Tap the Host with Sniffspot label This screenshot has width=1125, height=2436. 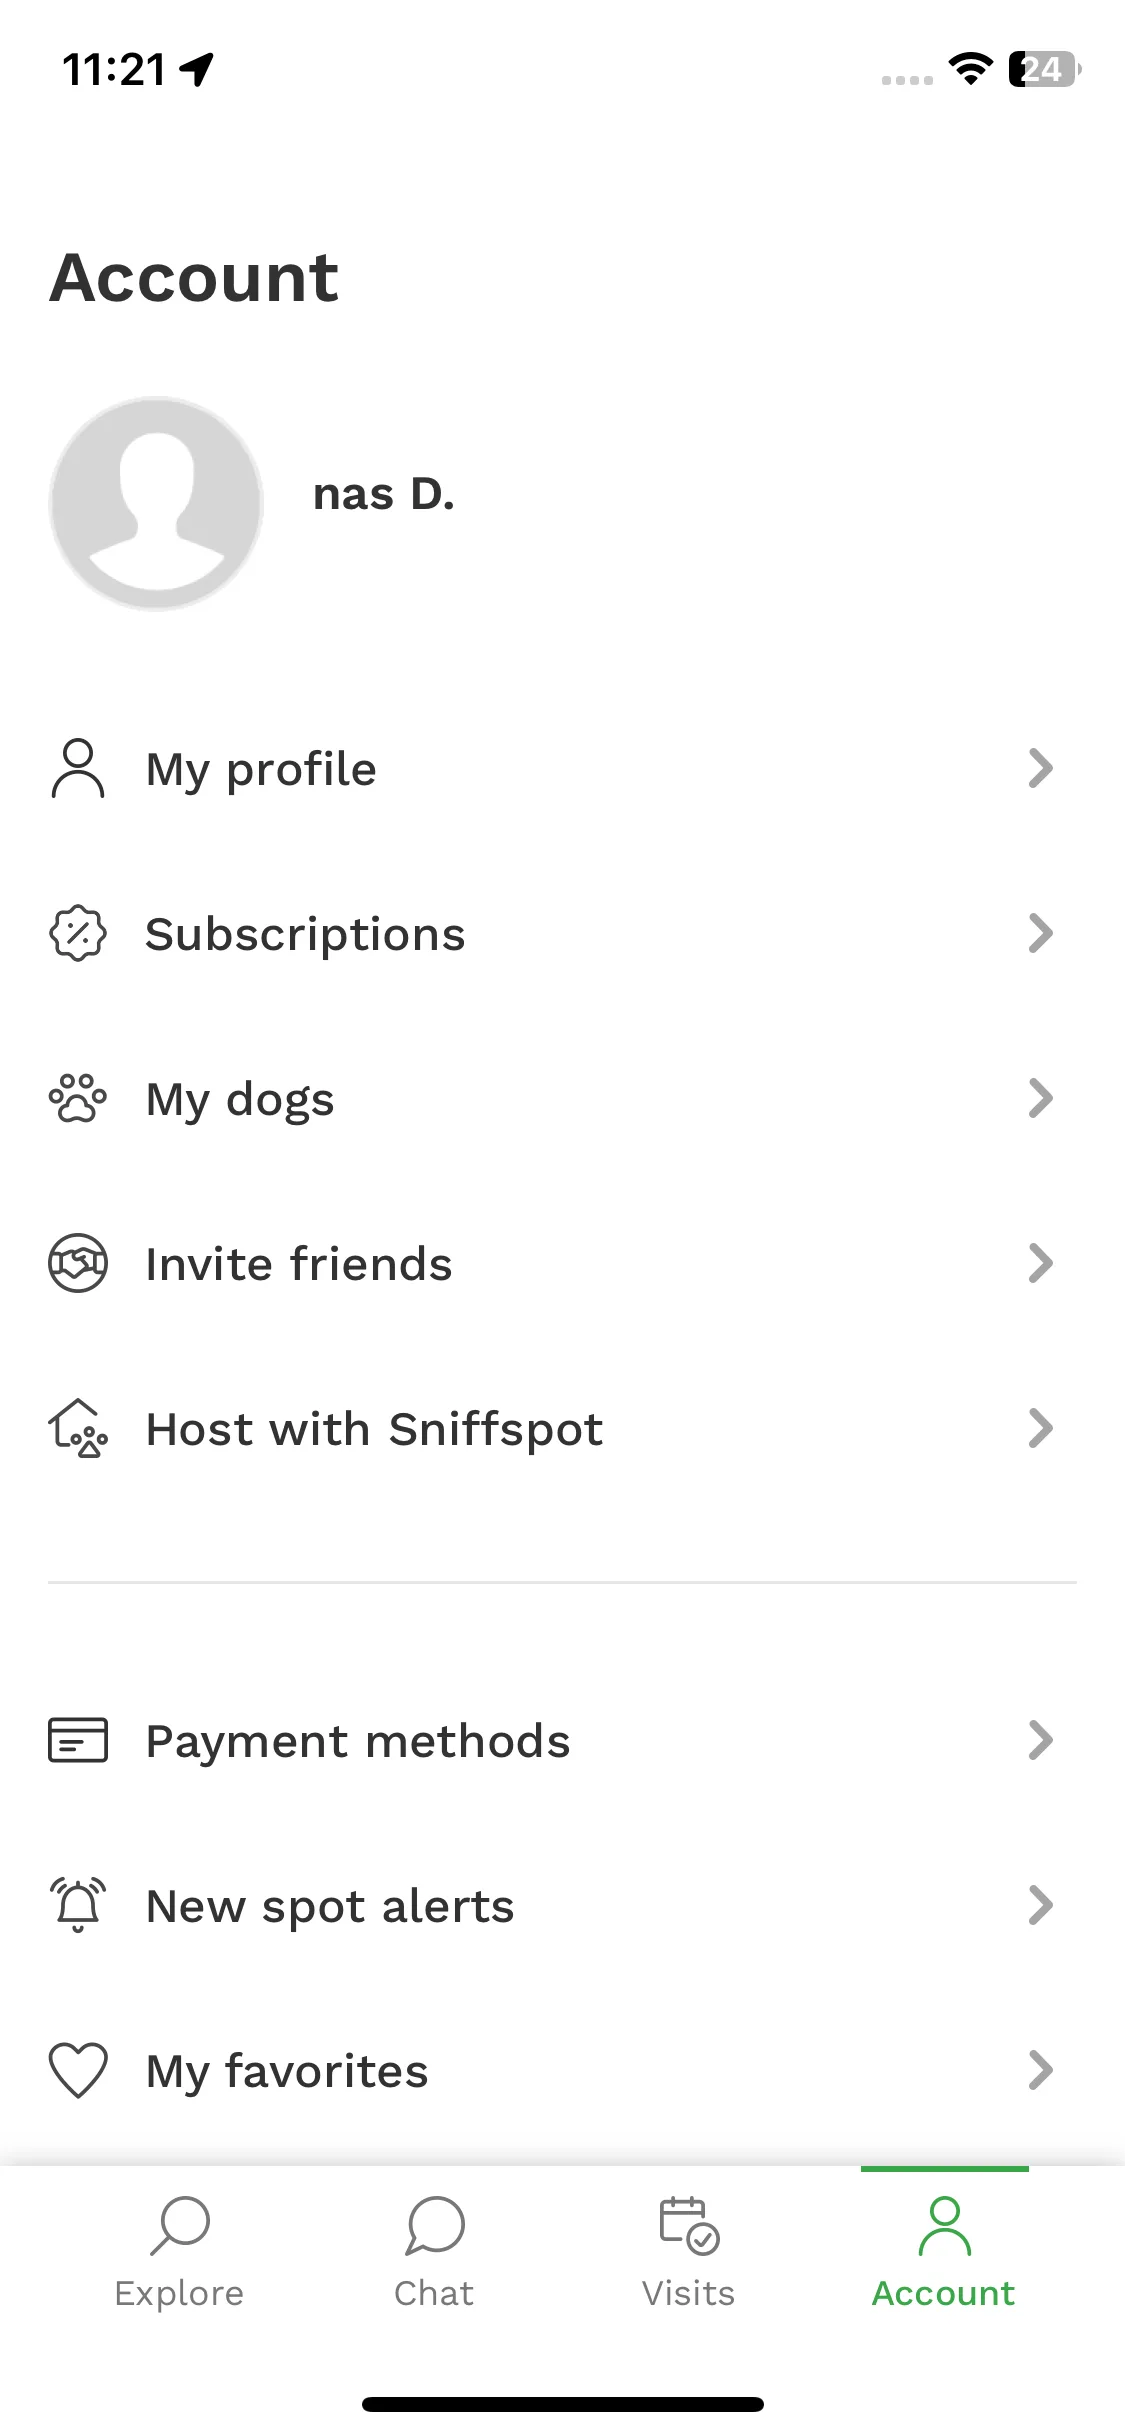coord(375,1430)
